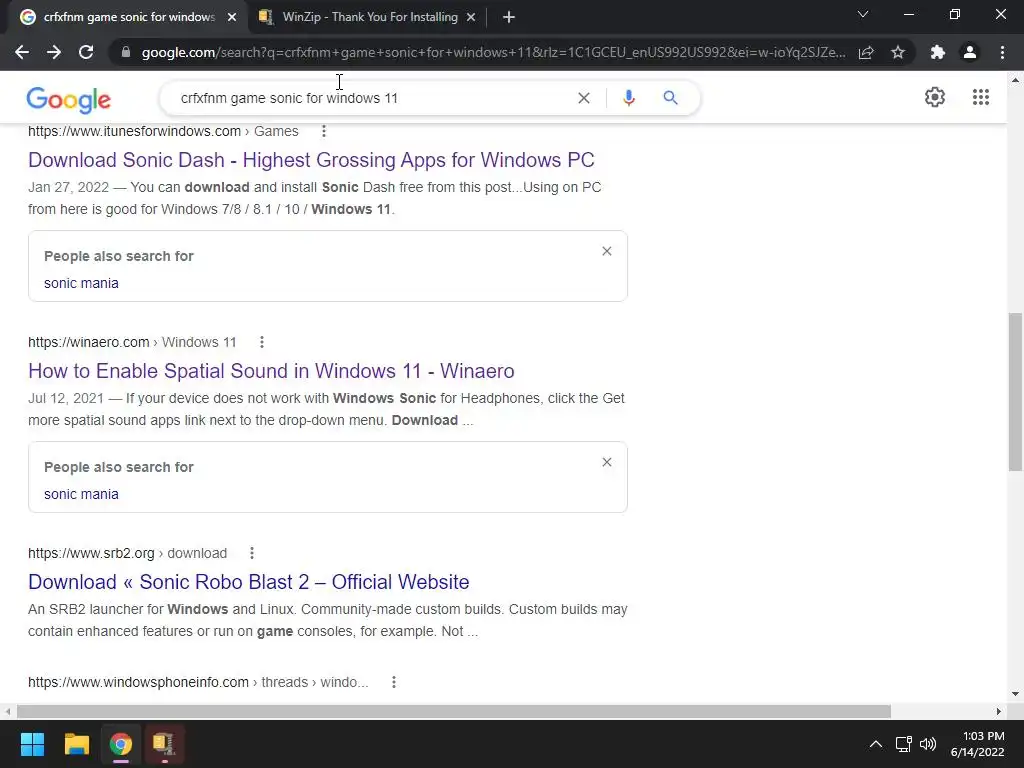Close the crfxfnm game sonic tab
1024x768 pixels.
(x=232, y=18)
